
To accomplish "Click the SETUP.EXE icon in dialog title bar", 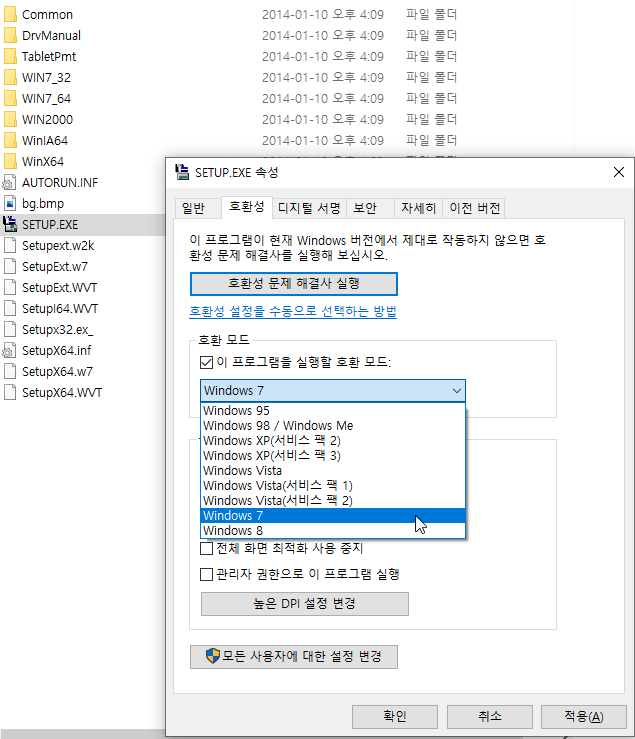I will click(x=182, y=172).
